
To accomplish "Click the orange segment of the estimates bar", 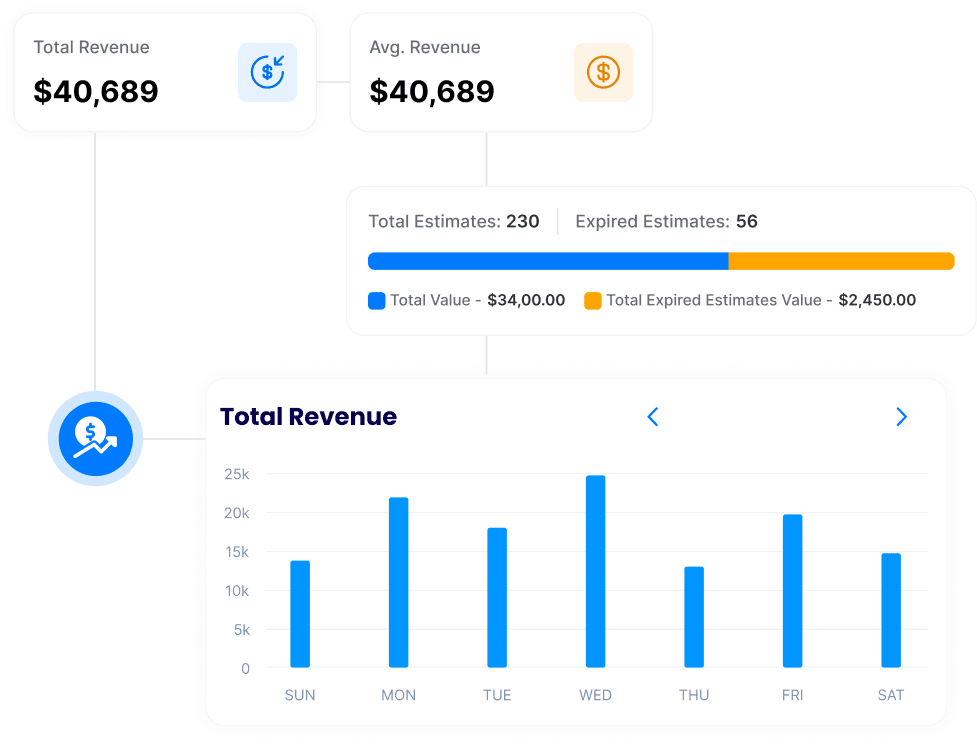I will click(841, 261).
